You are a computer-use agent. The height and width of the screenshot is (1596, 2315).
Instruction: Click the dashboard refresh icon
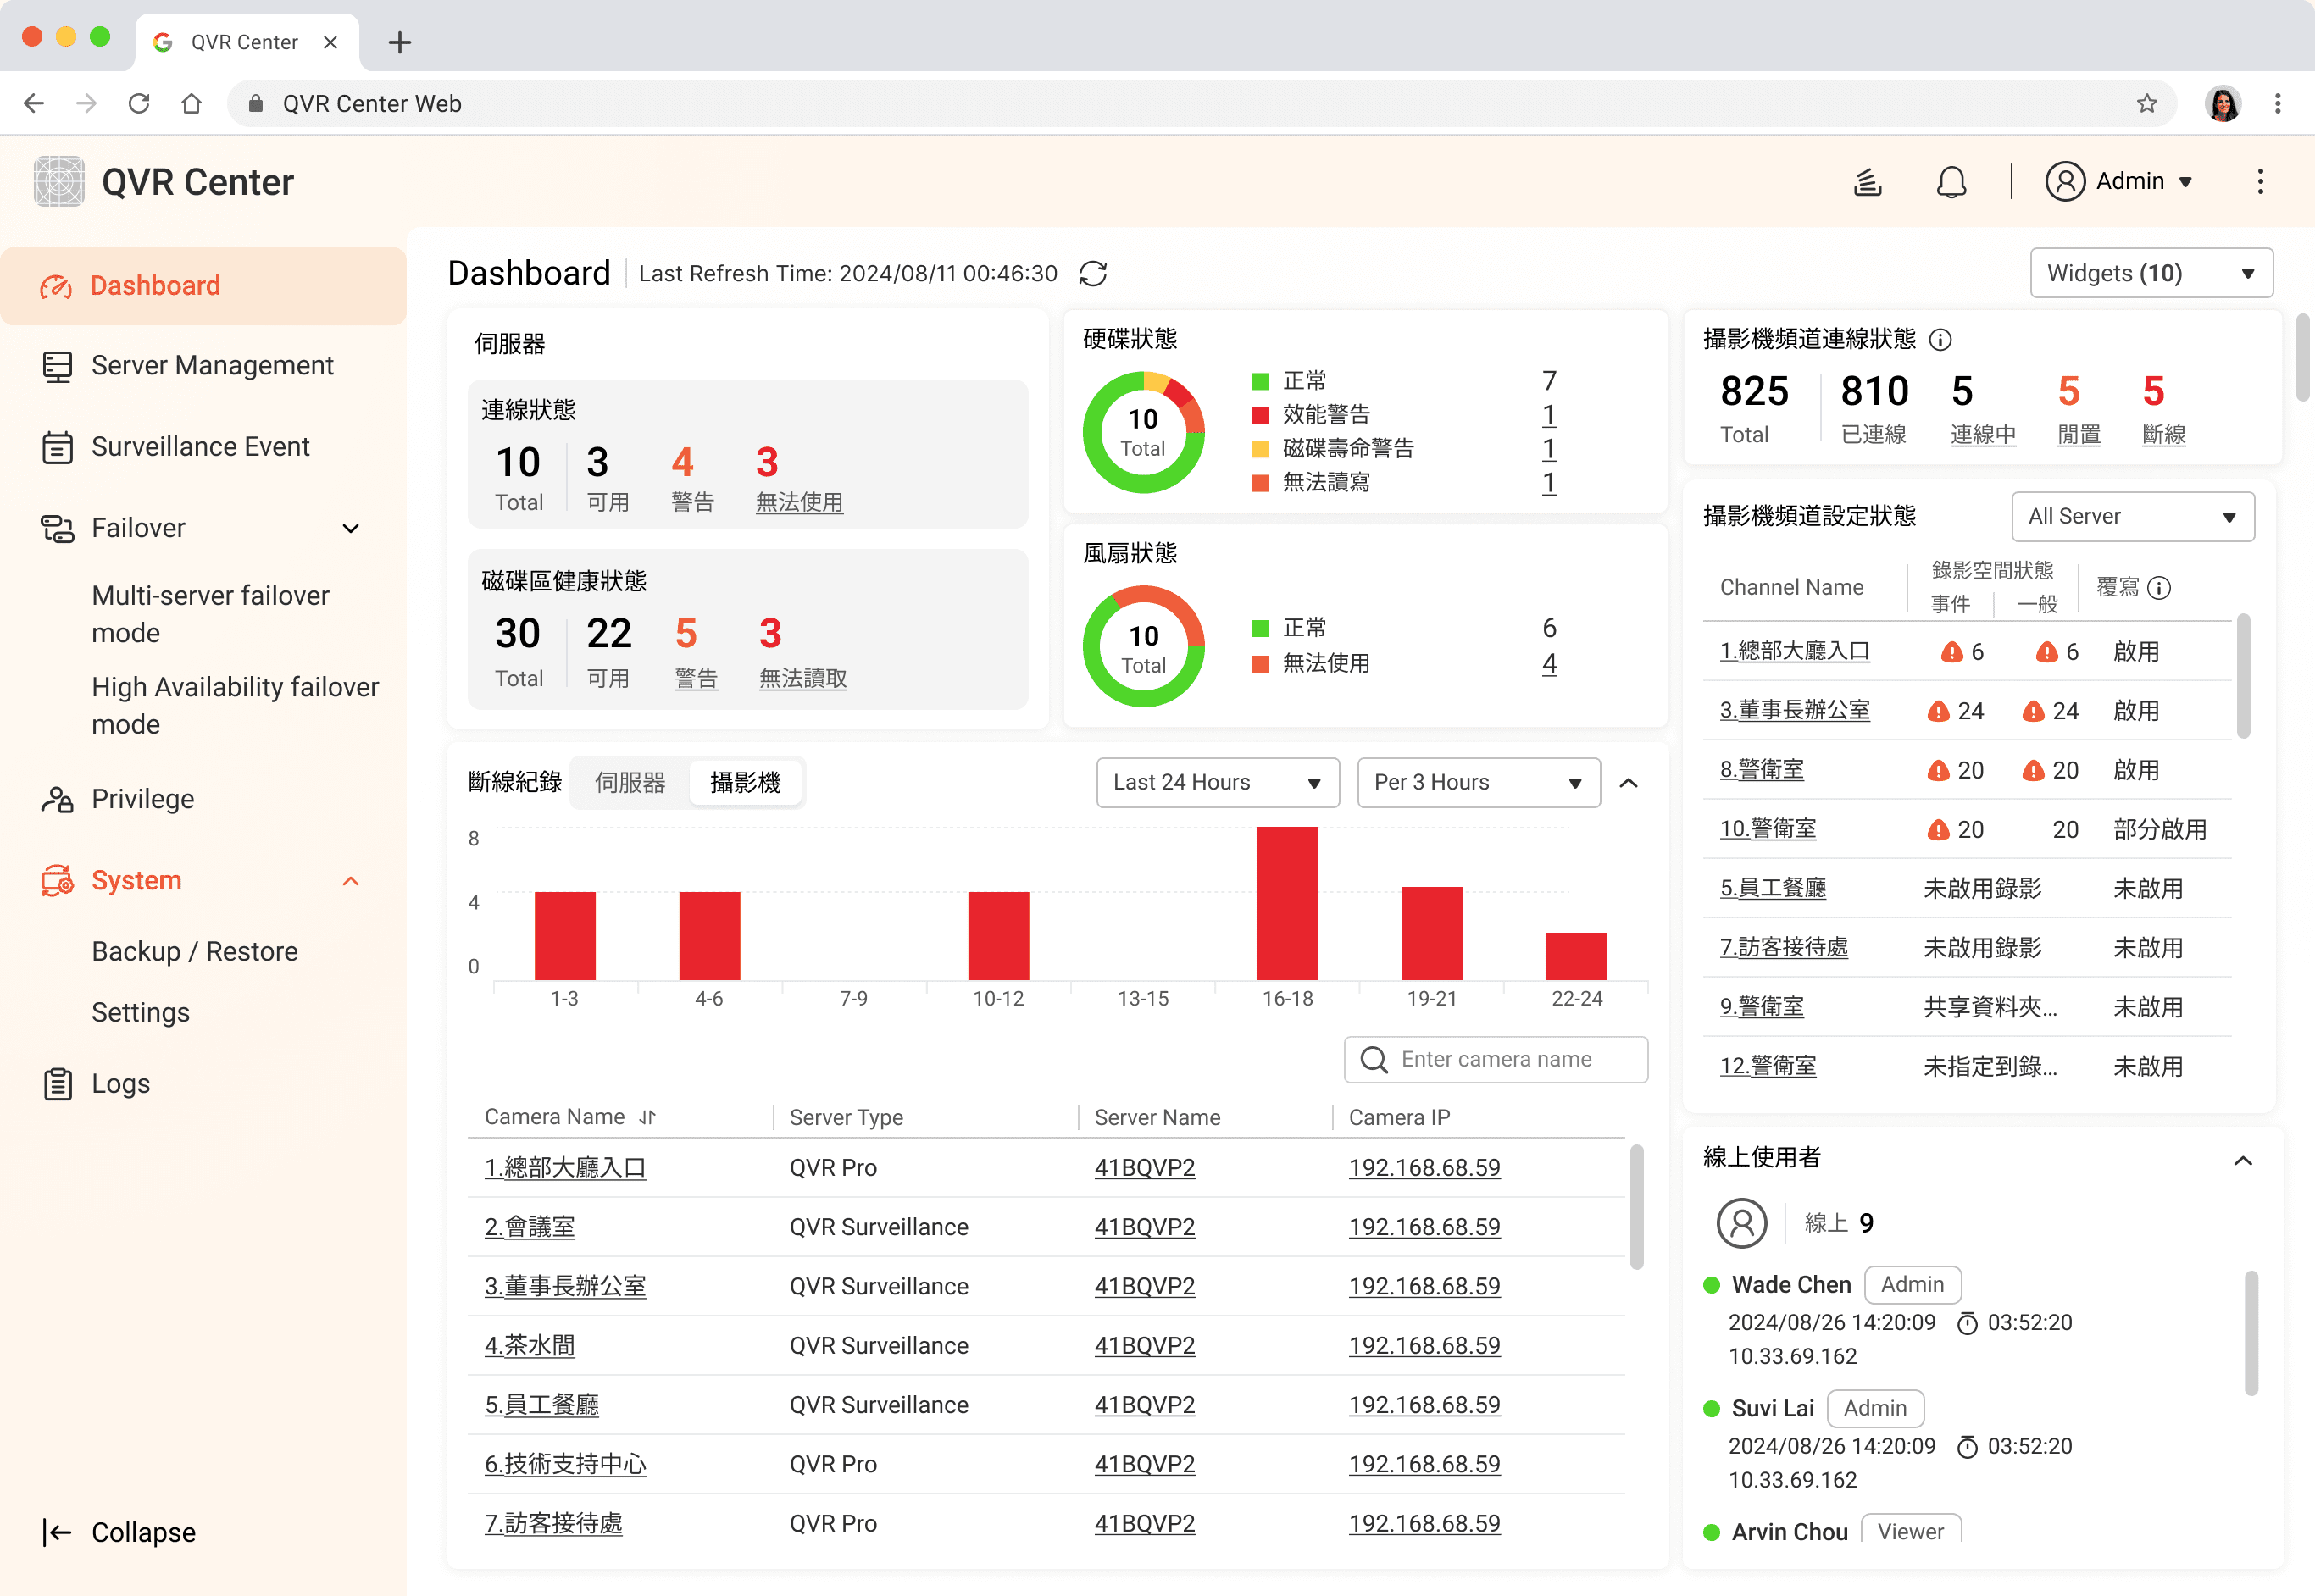point(1093,274)
